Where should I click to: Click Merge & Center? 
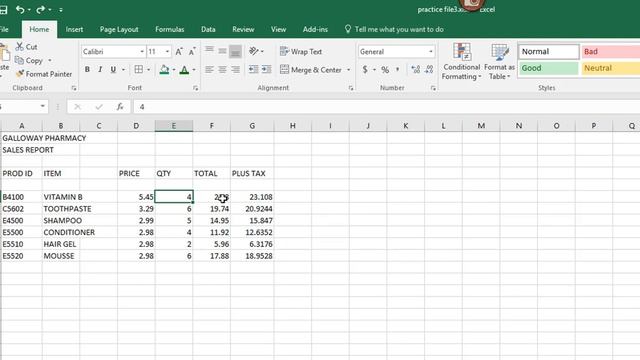(x=311, y=70)
